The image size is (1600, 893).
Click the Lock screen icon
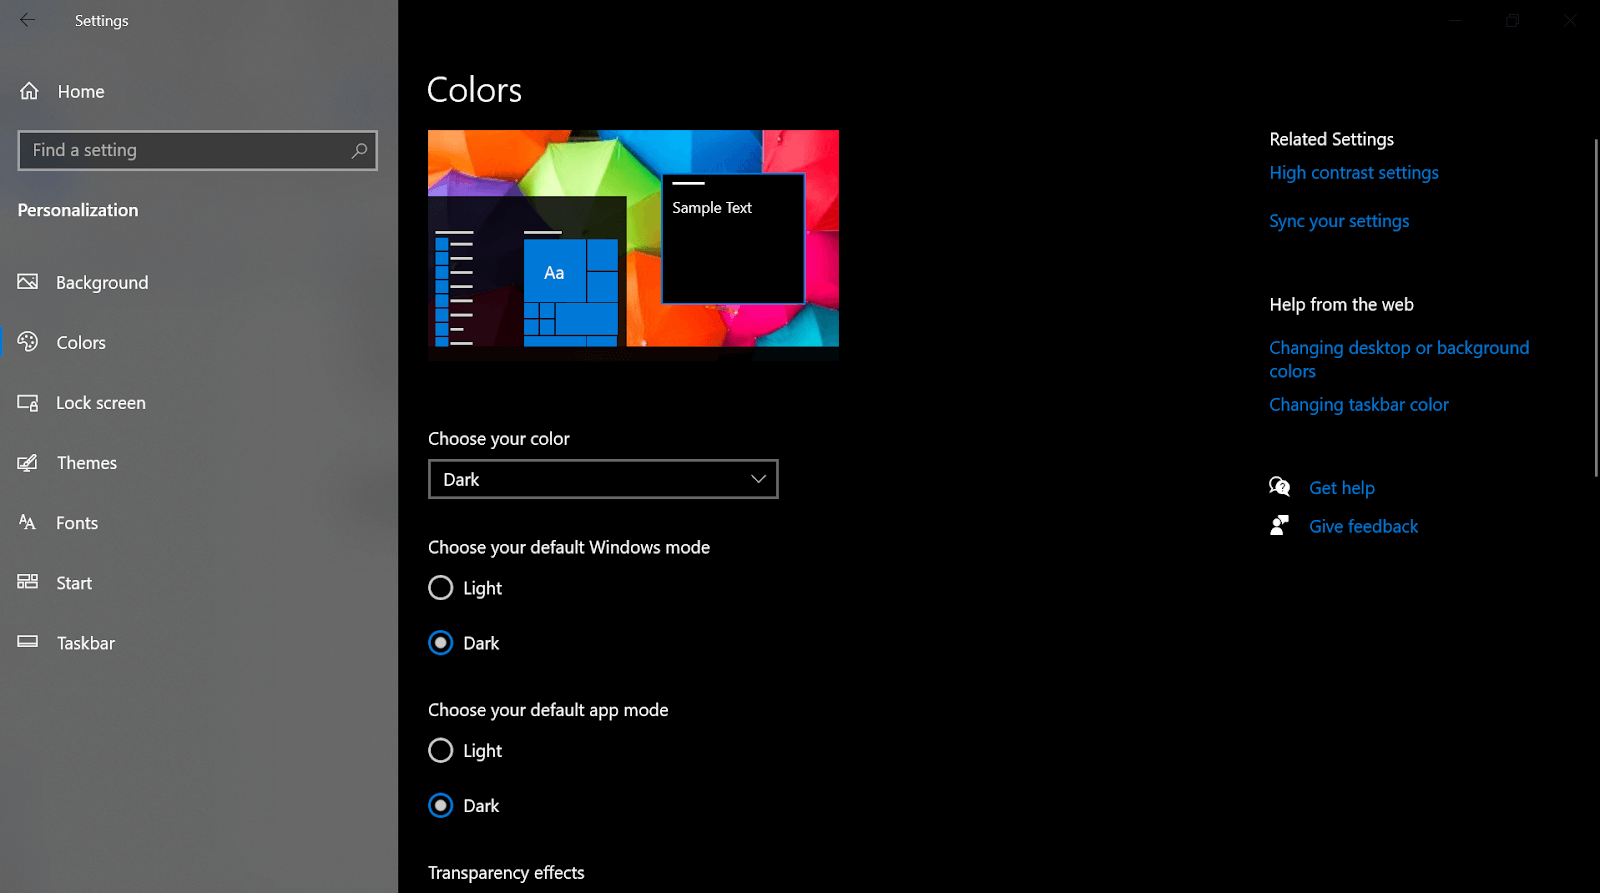tap(28, 403)
